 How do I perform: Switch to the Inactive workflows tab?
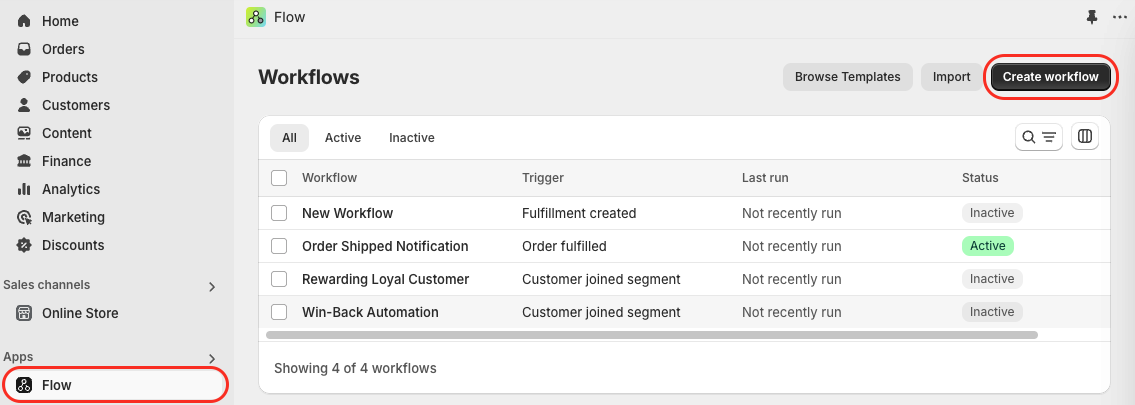coord(412,137)
